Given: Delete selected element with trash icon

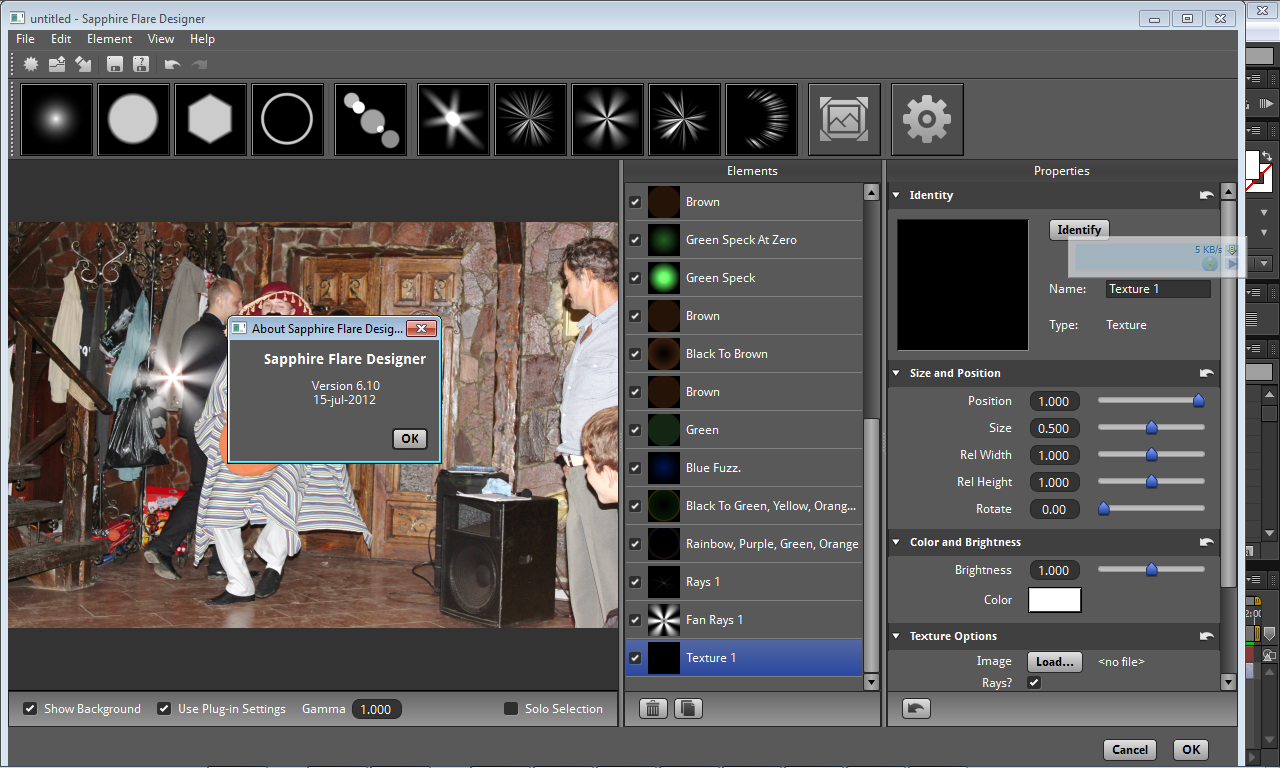Looking at the screenshot, I should point(653,709).
